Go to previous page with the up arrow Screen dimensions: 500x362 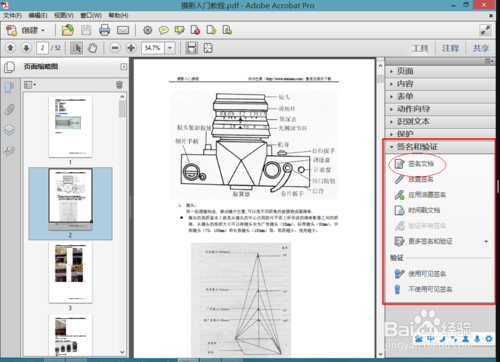point(10,48)
